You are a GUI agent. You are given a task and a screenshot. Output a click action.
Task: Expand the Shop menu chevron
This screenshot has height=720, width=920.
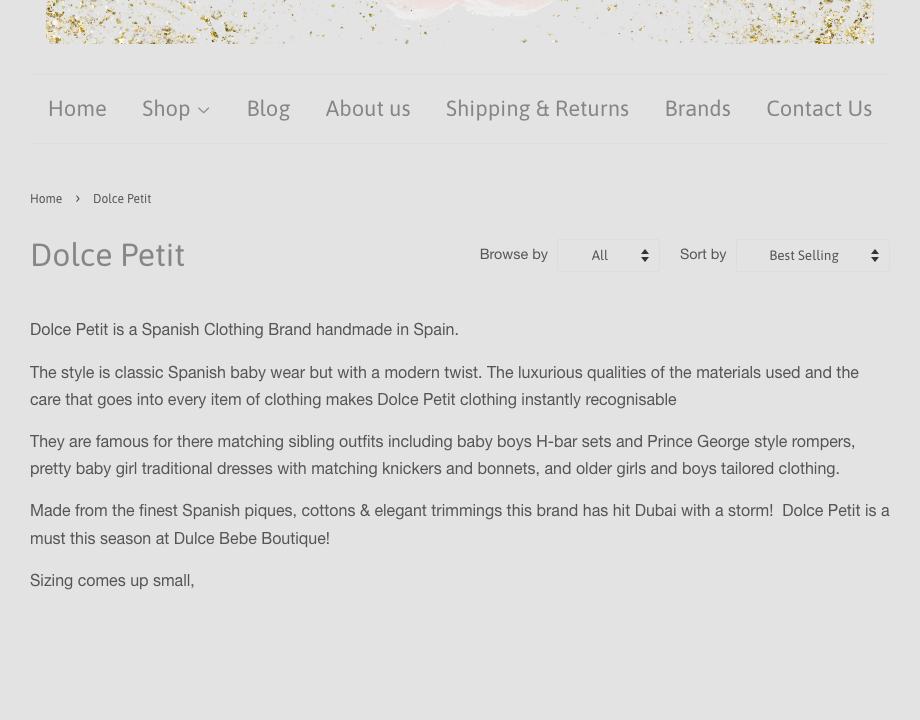[204, 110]
